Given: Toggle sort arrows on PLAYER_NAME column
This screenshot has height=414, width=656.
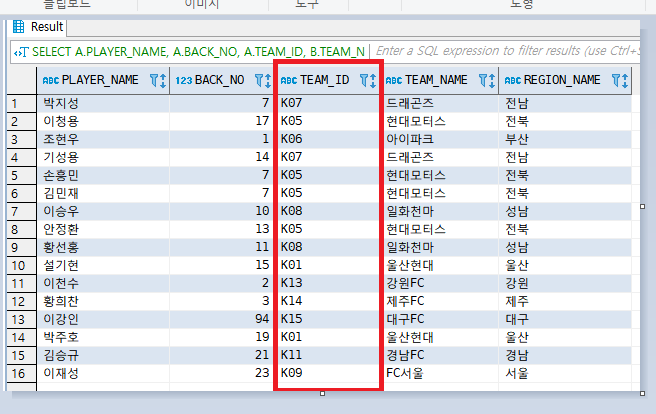Looking at the screenshot, I should (163, 80).
